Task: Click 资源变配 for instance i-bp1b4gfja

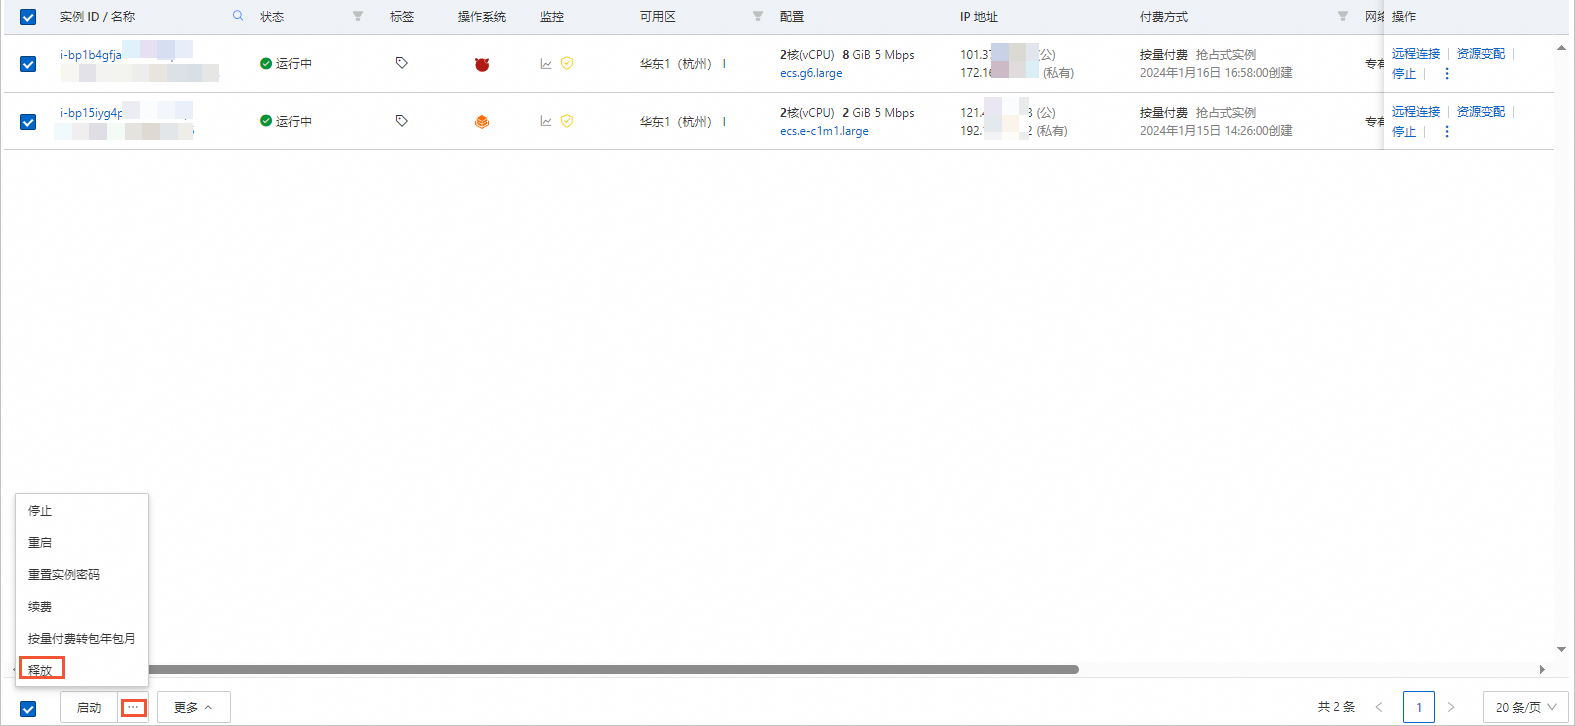Action: 1481,54
